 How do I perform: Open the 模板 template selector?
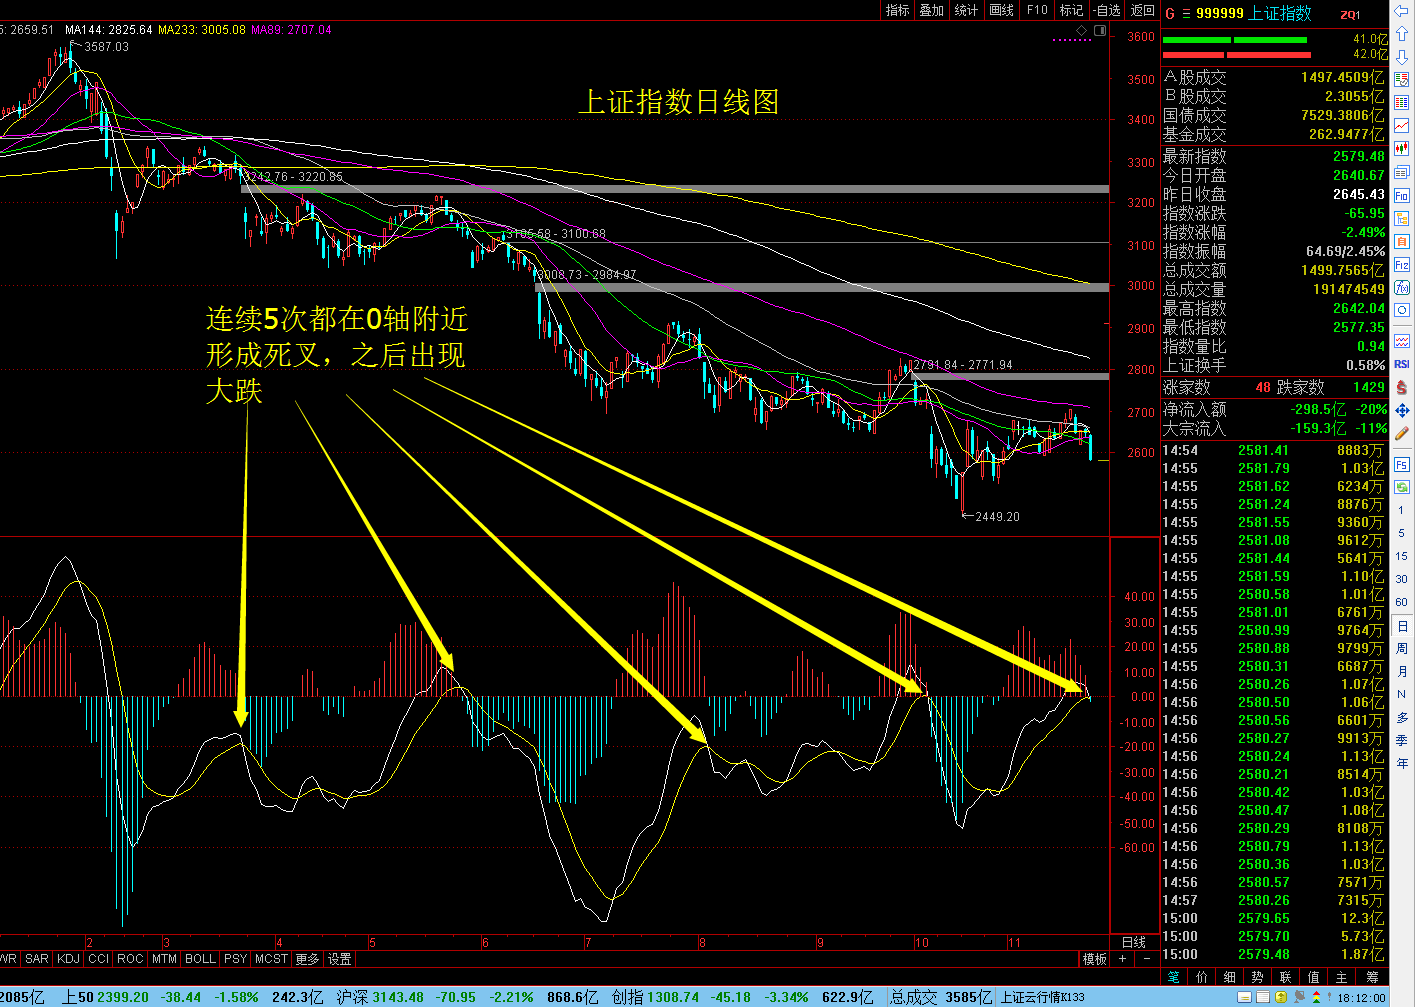pos(1094,959)
